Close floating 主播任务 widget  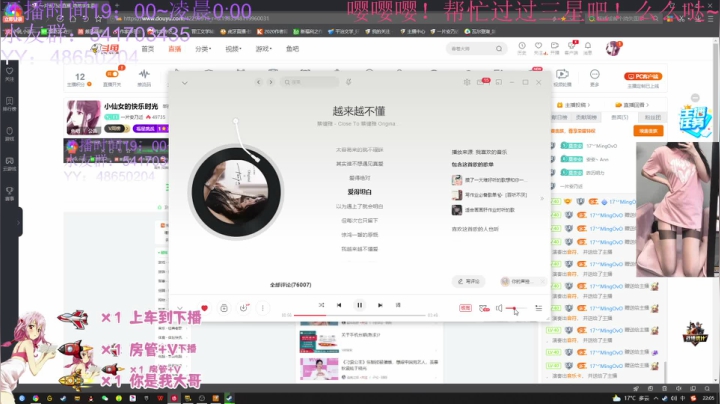point(695,98)
